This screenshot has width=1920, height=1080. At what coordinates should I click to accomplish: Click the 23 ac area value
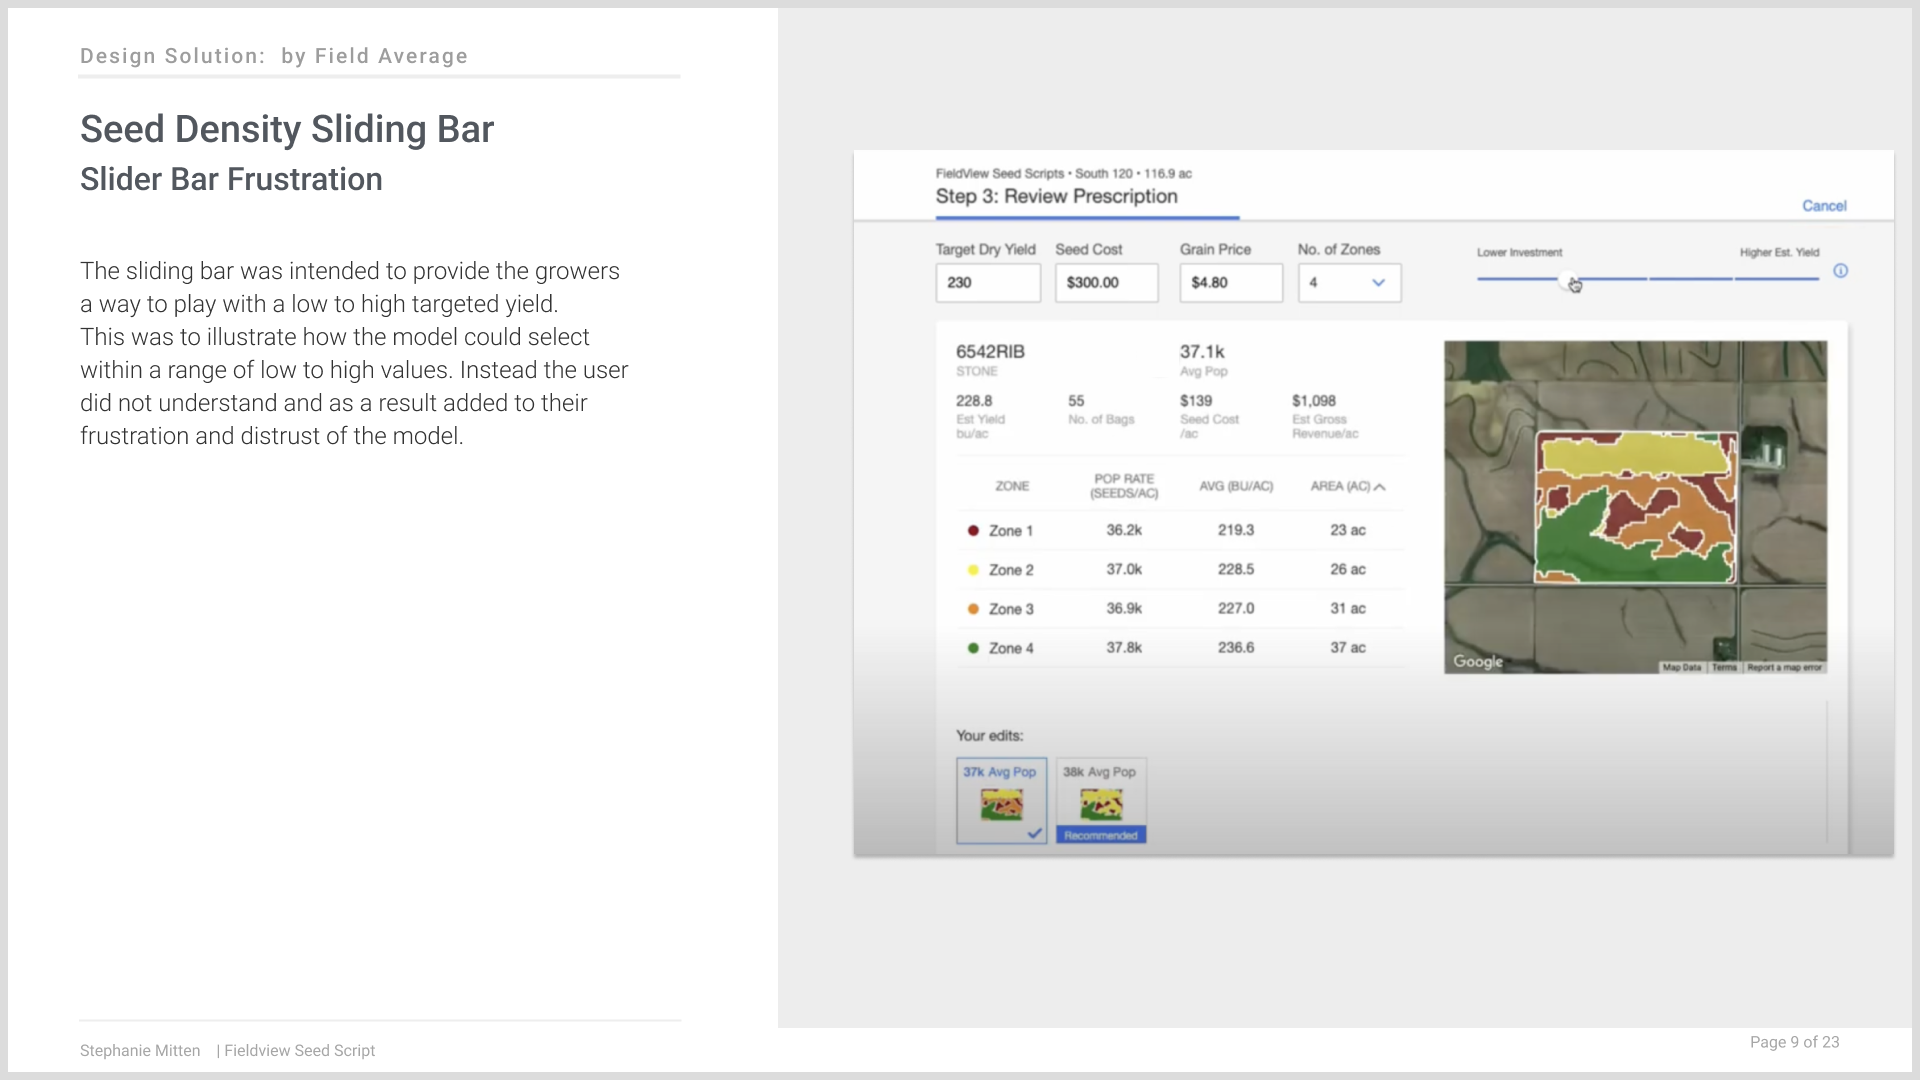pyautogui.click(x=1348, y=530)
